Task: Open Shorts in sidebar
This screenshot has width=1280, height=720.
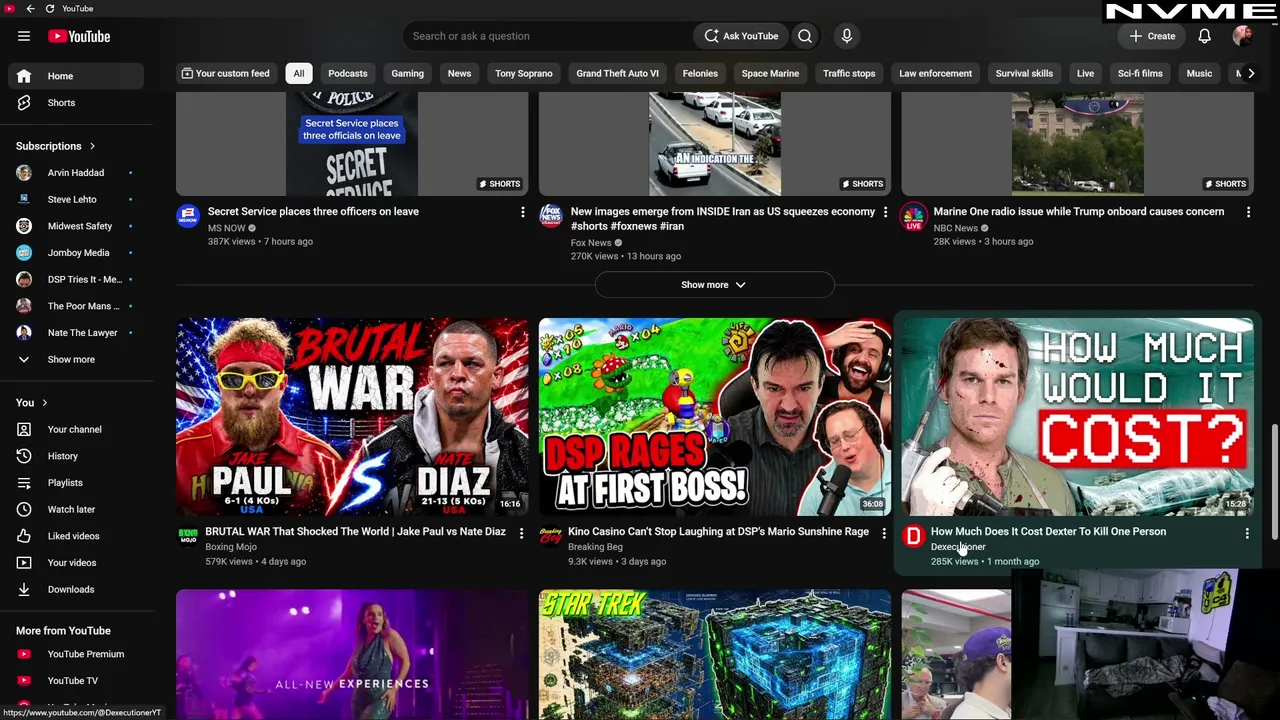Action: [x=76, y=103]
